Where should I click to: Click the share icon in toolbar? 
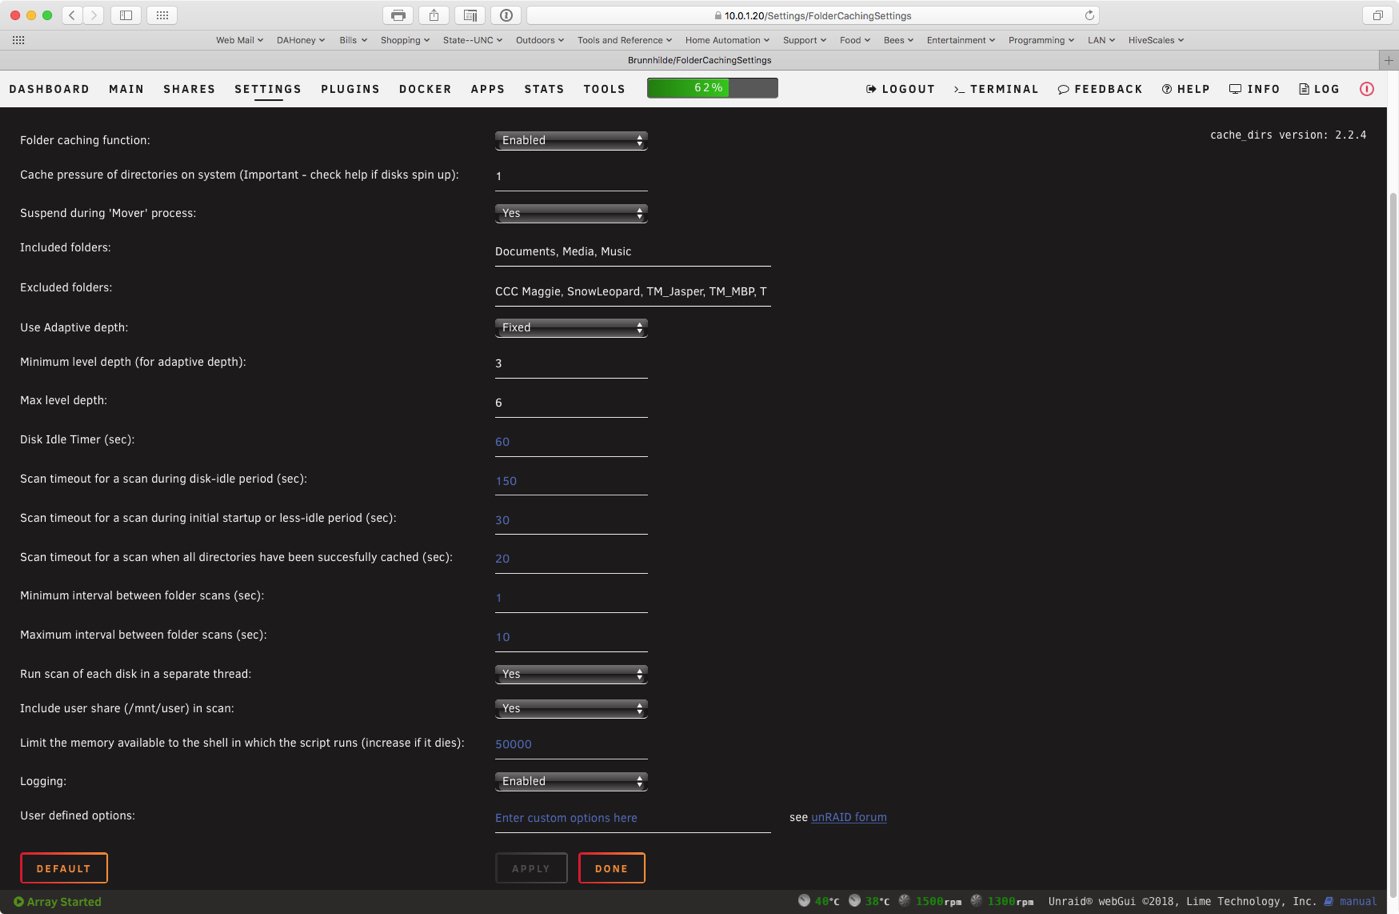[x=434, y=15]
